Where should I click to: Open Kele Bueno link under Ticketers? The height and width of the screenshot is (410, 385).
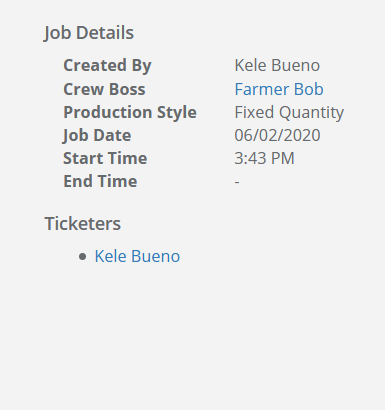click(137, 256)
